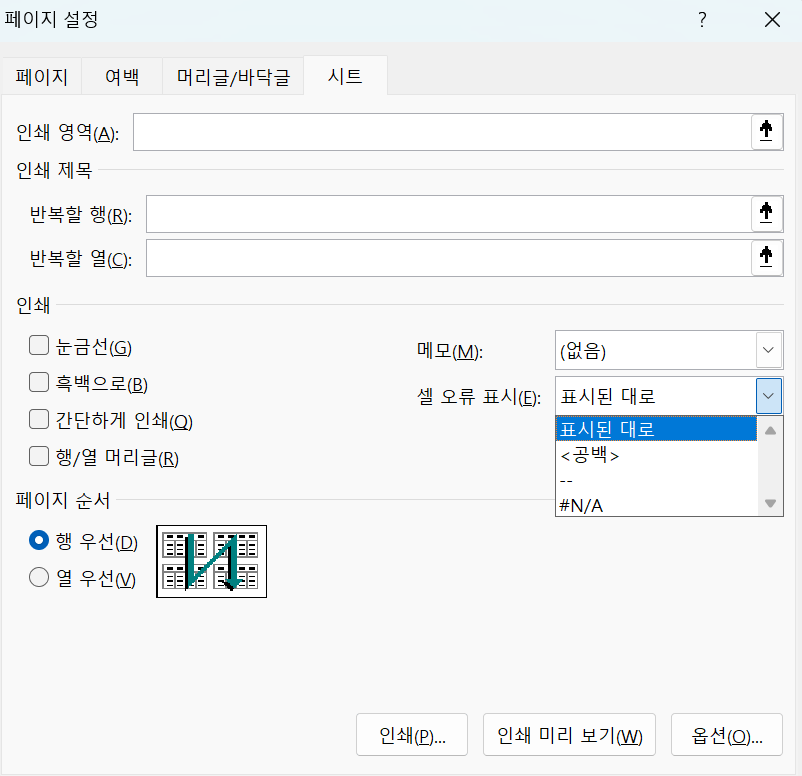Click the 인쇄 미리 보기 button

click(x=568, y=734)
